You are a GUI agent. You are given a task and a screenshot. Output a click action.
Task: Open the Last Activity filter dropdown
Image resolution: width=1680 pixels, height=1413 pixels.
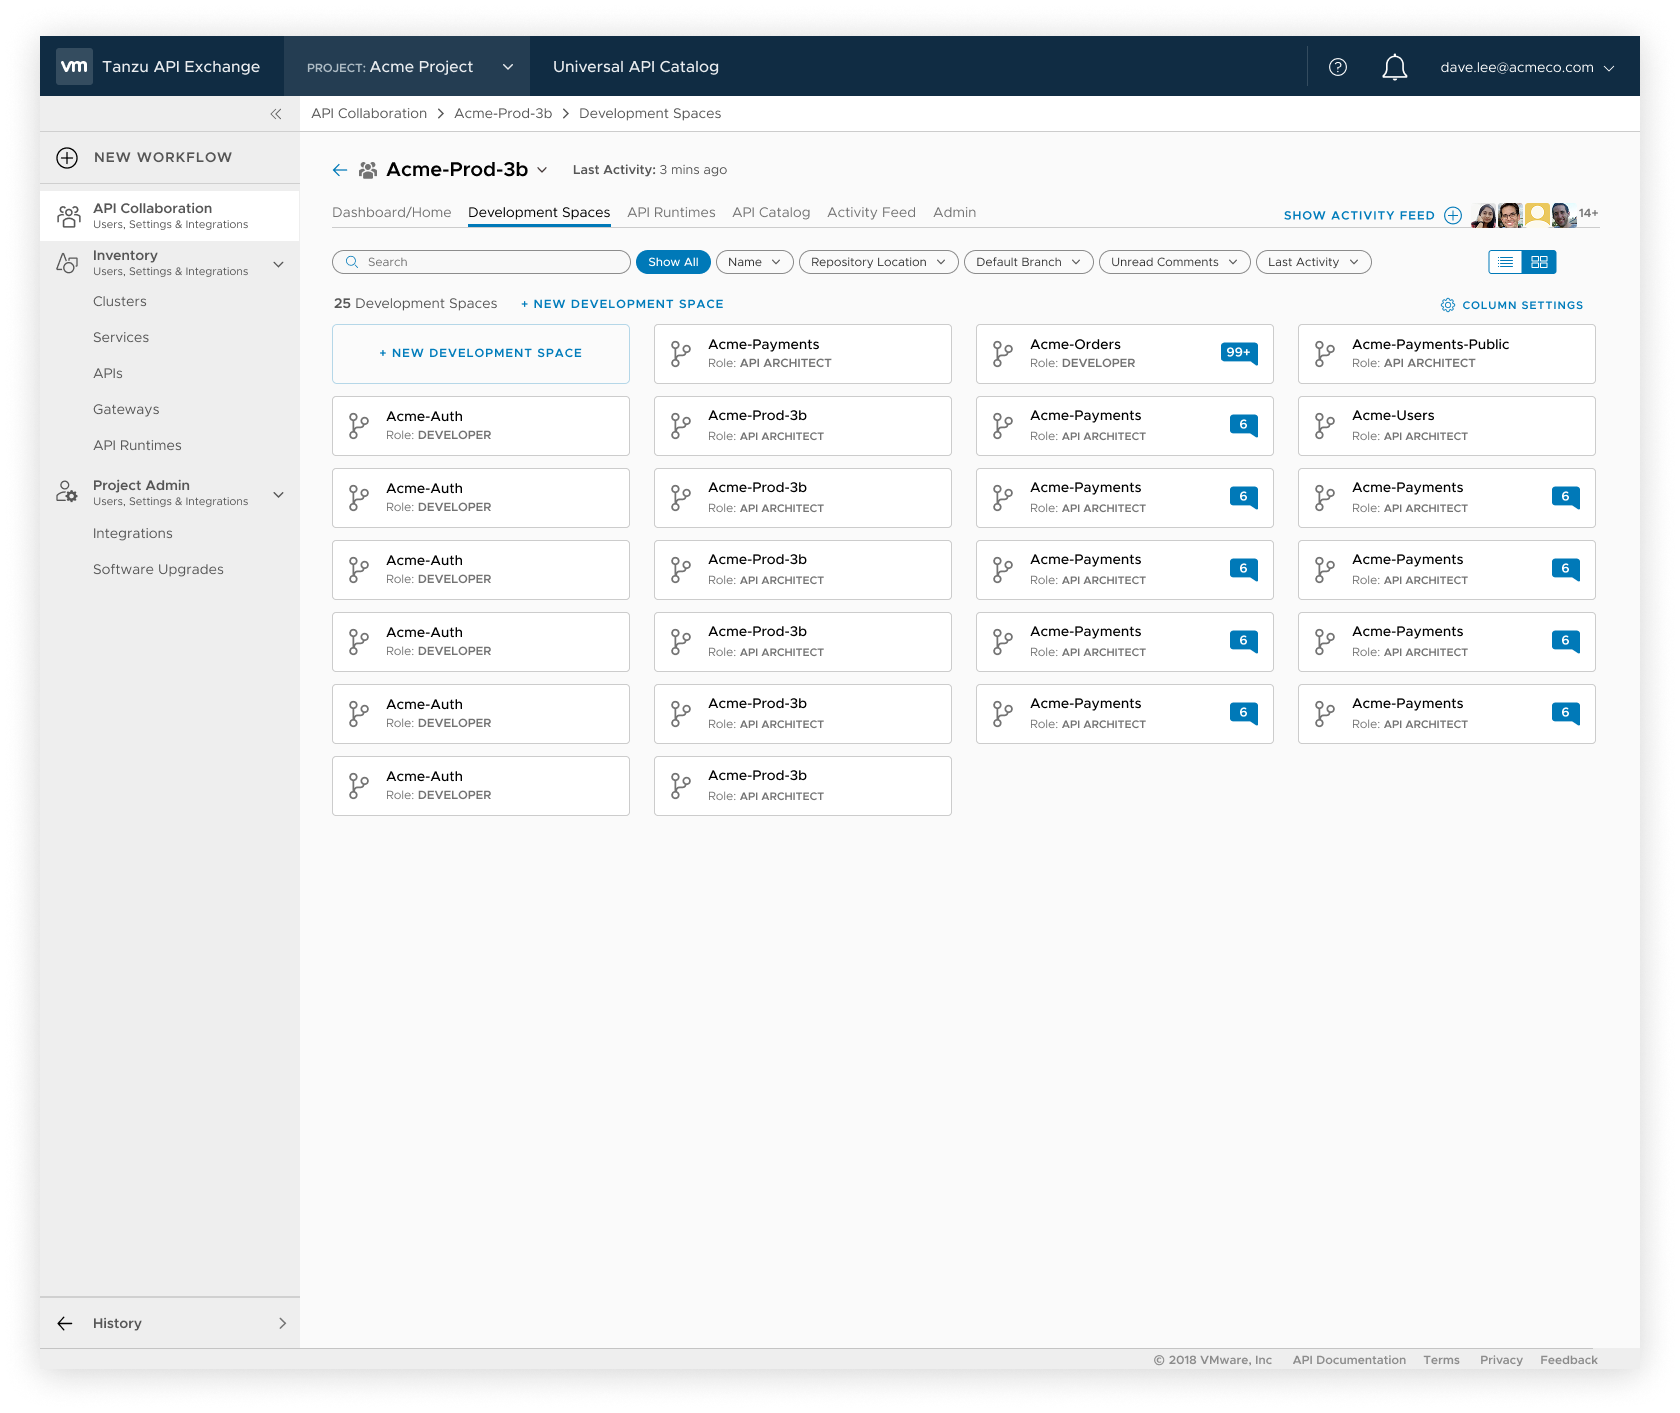pyautogui.click(x=1314, y=262)
